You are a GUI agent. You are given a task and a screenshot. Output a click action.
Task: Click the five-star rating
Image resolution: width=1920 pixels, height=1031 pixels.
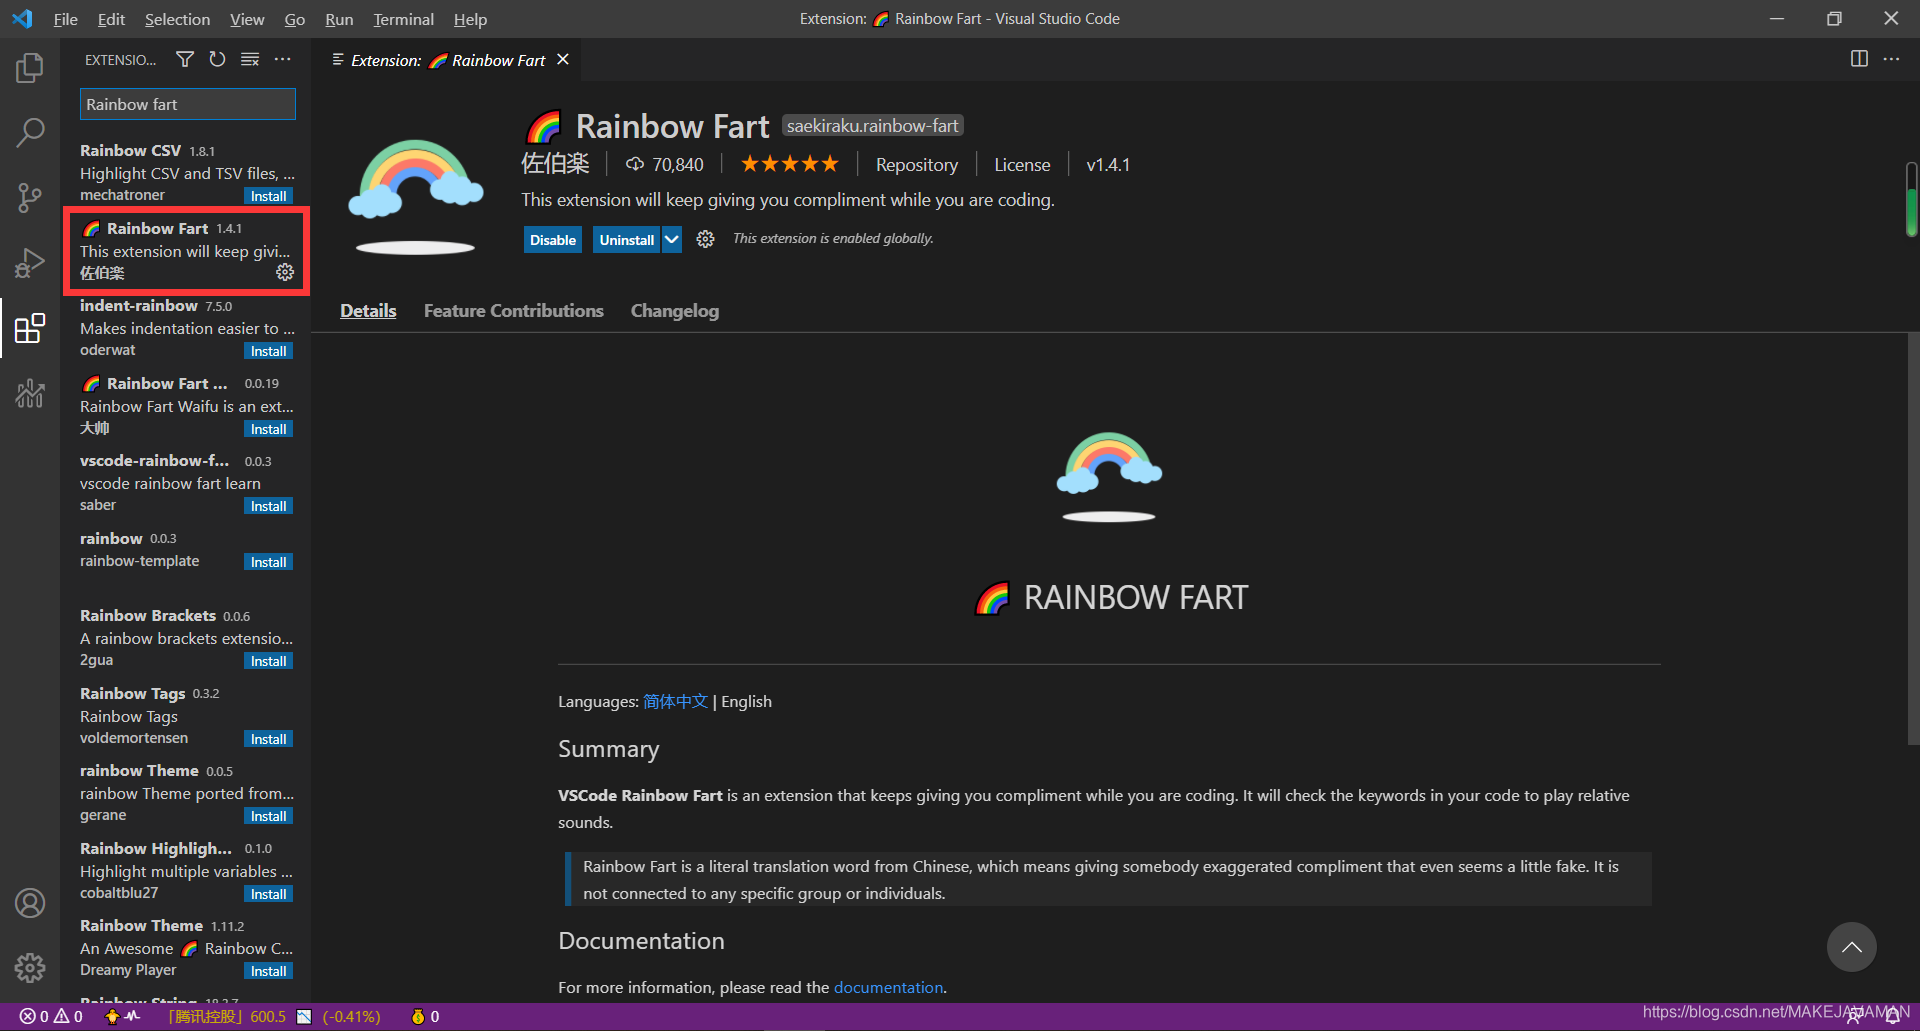789,164
